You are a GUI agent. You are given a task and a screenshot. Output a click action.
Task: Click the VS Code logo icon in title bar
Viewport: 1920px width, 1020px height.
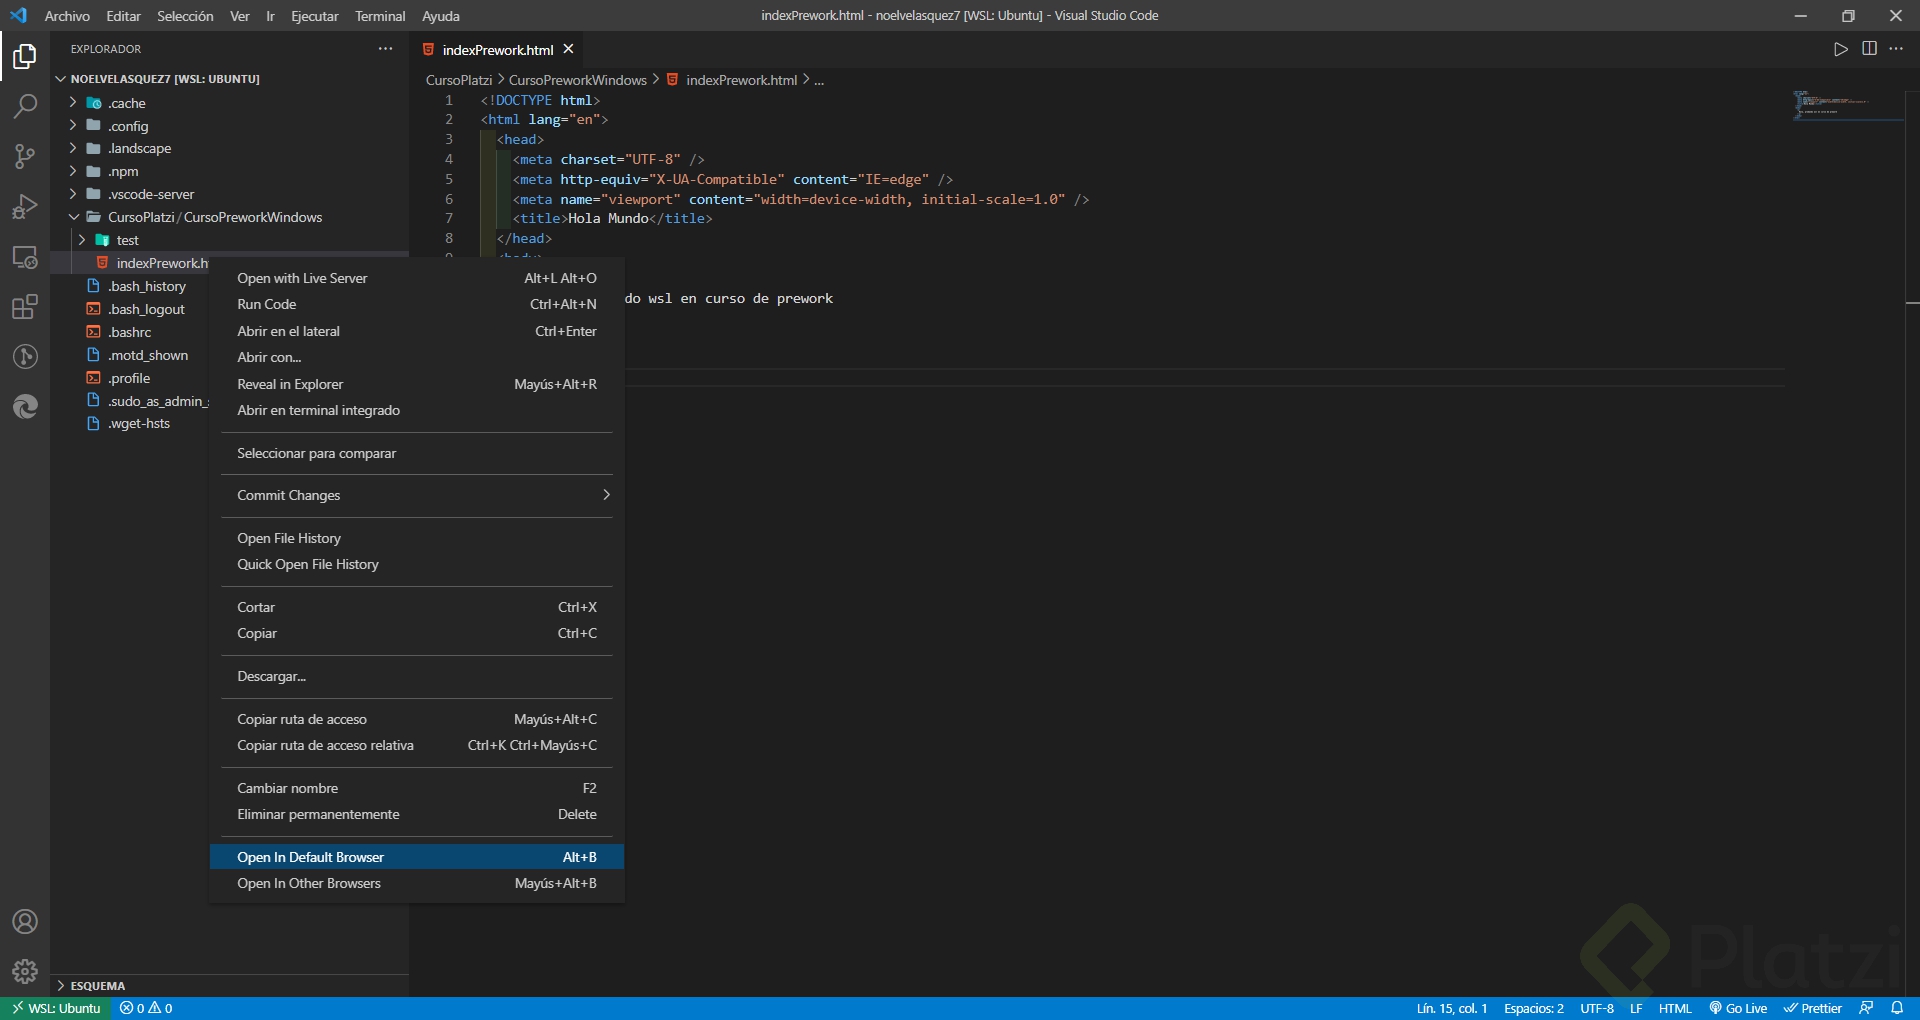tap(19, 15)
